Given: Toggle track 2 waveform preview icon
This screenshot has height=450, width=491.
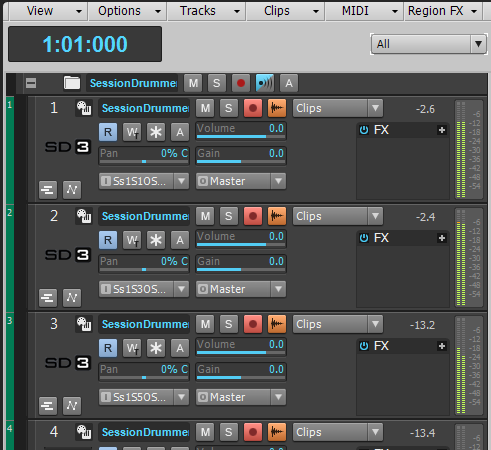Looking at the screenshot, I should [277, 216].
